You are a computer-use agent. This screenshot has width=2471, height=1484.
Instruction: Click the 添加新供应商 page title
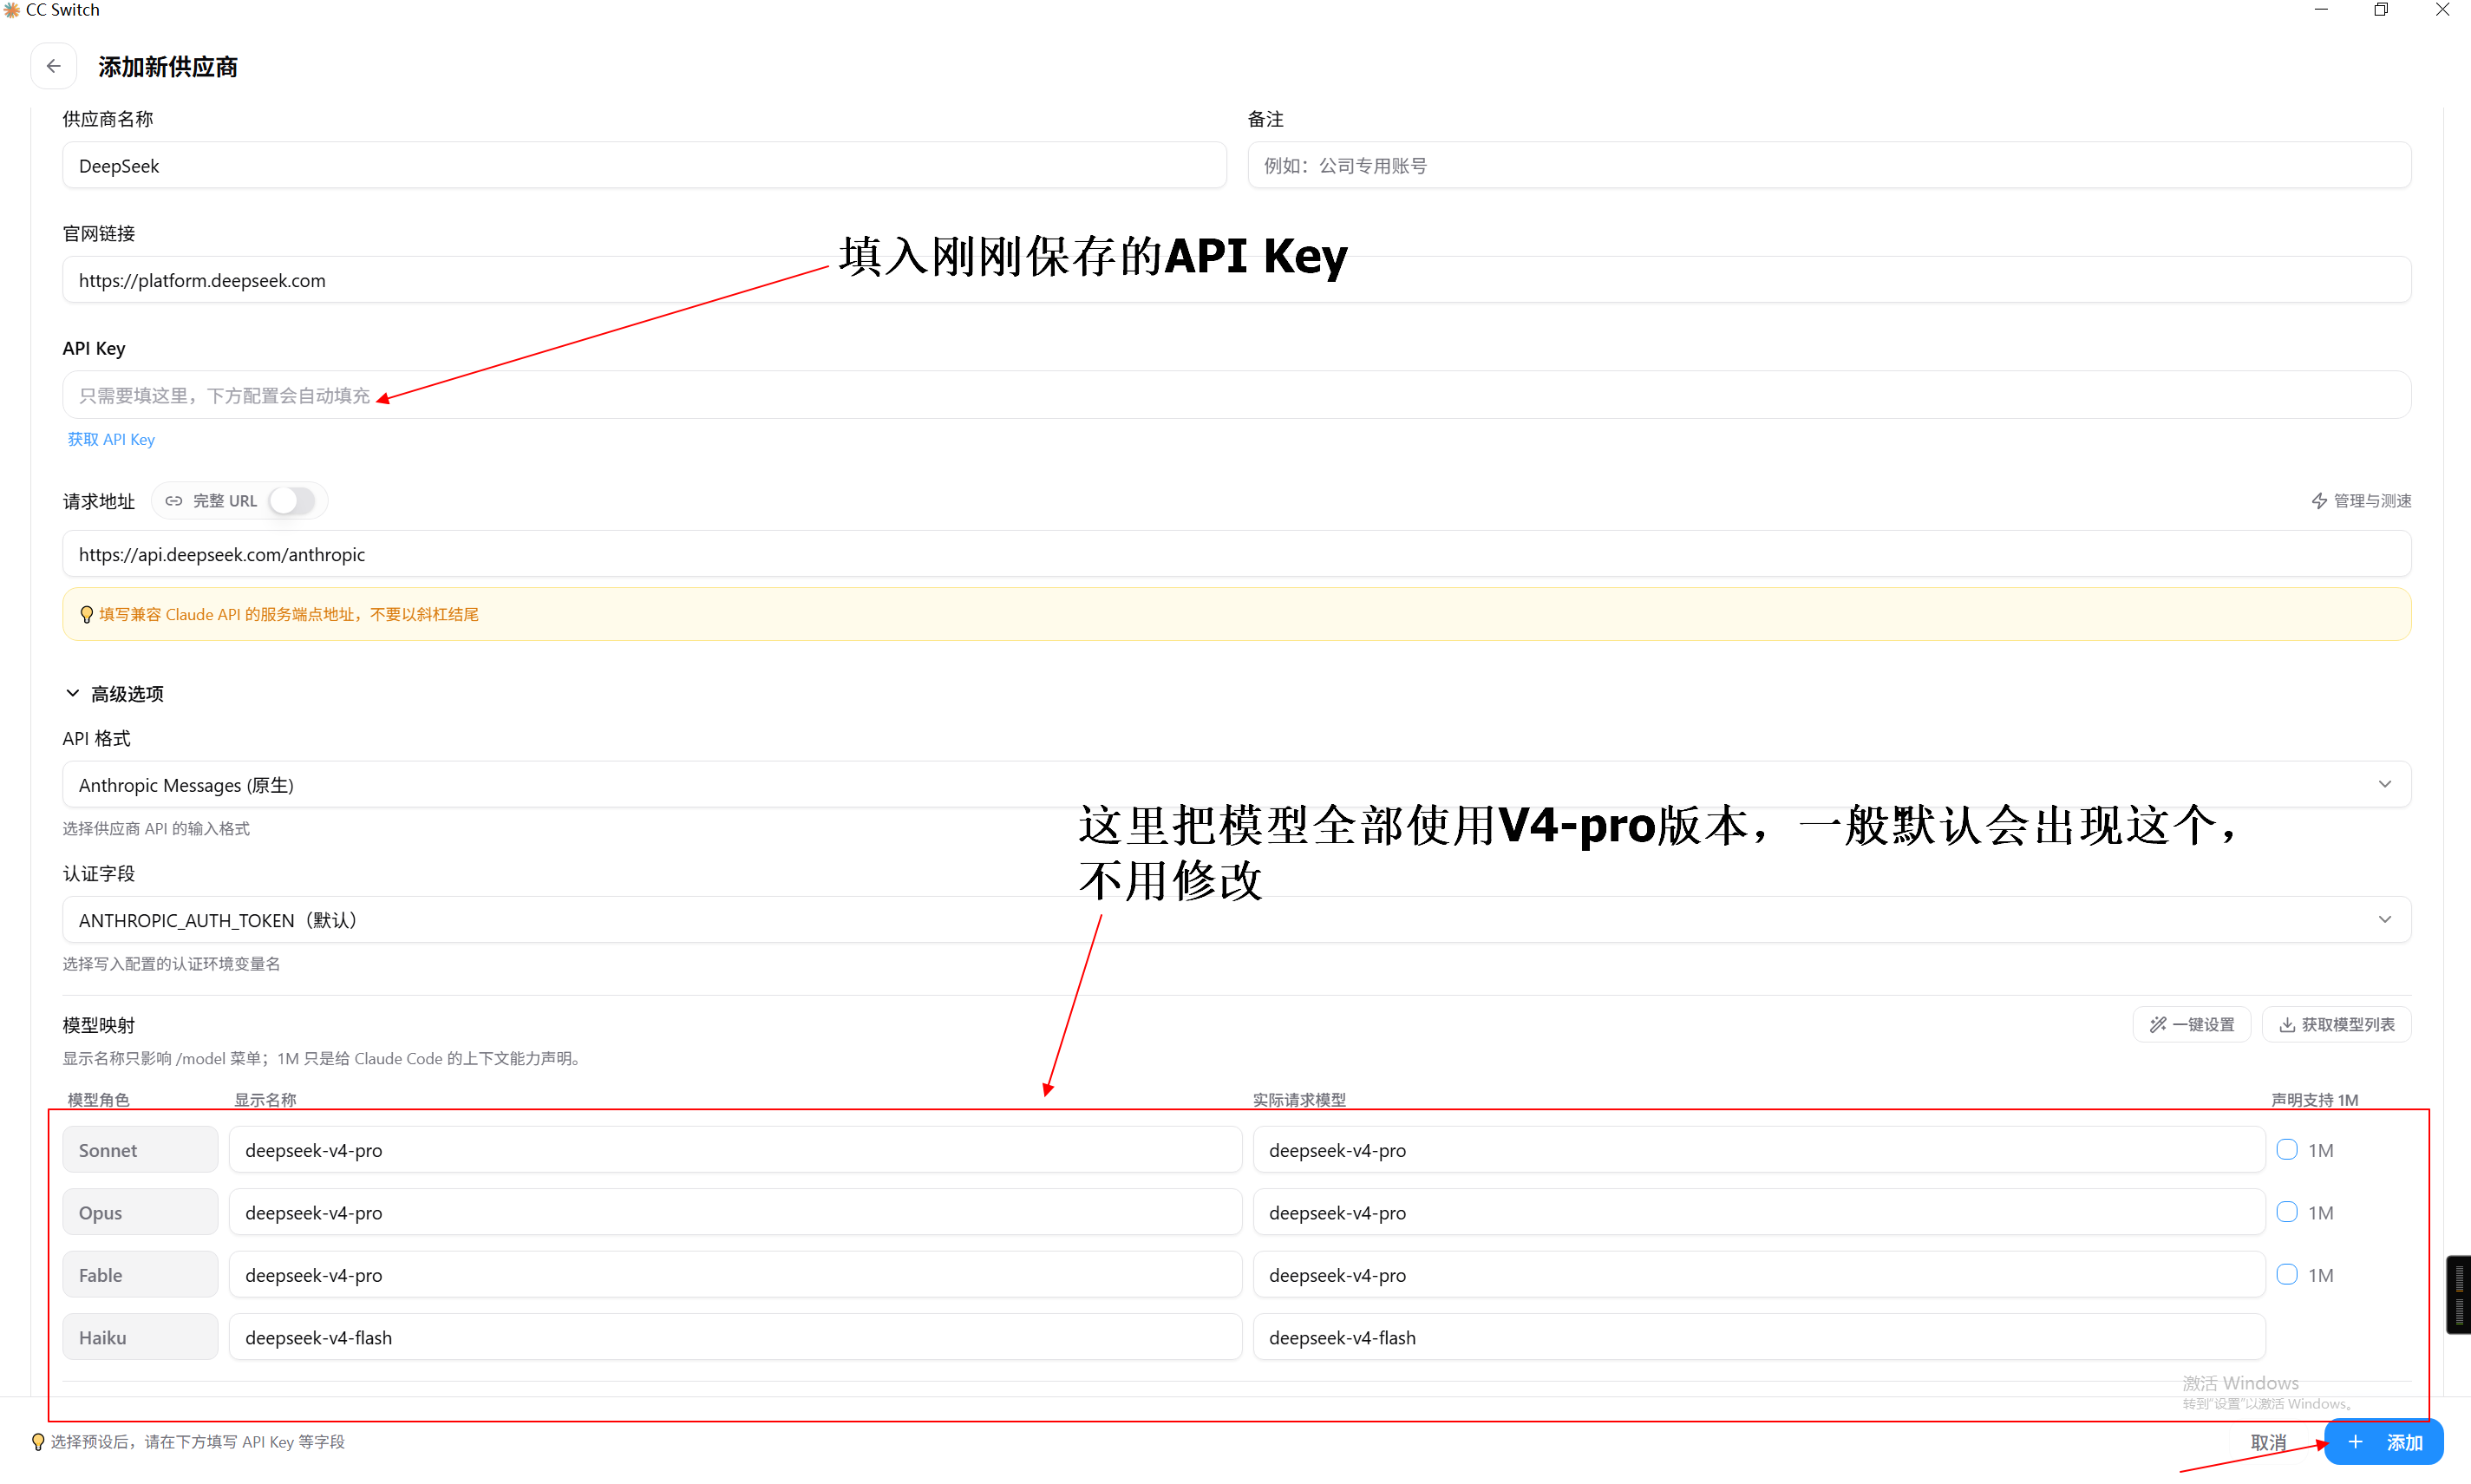(168, 67)
